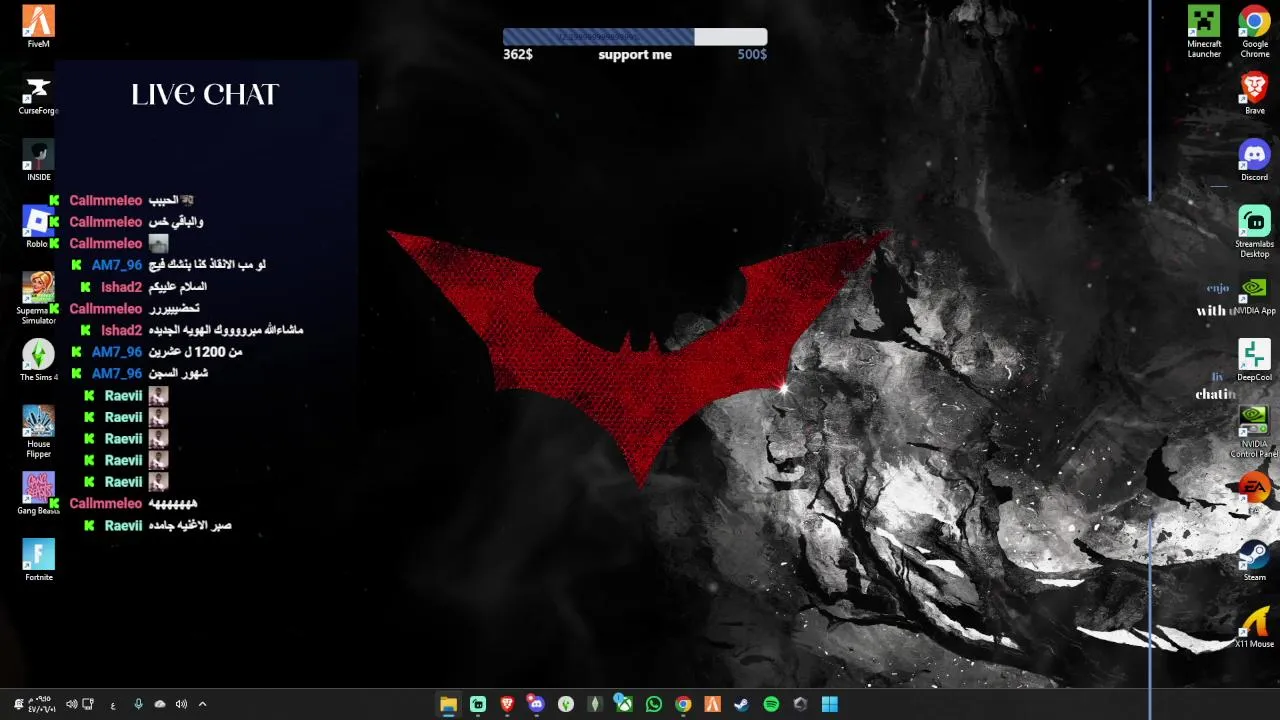Launch CurseForge from the desktop
Screen dimensions: 1280x720
38,95
